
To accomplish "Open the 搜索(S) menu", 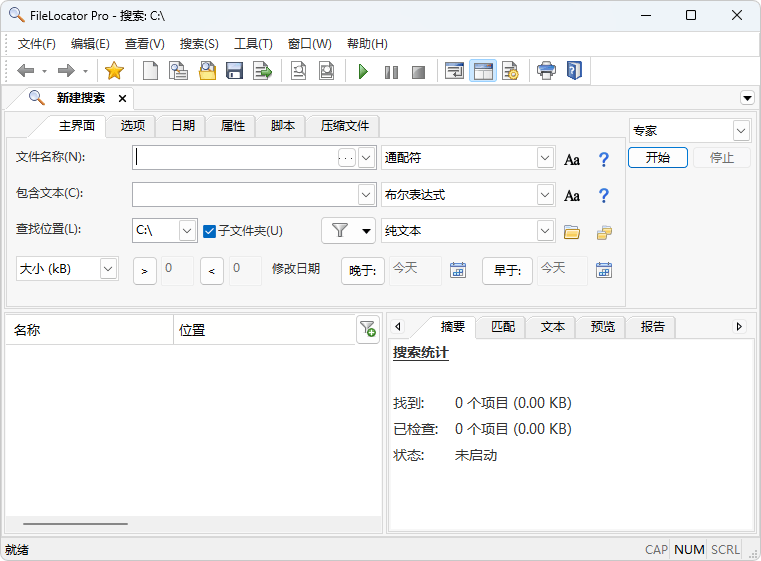I will 199,44.
